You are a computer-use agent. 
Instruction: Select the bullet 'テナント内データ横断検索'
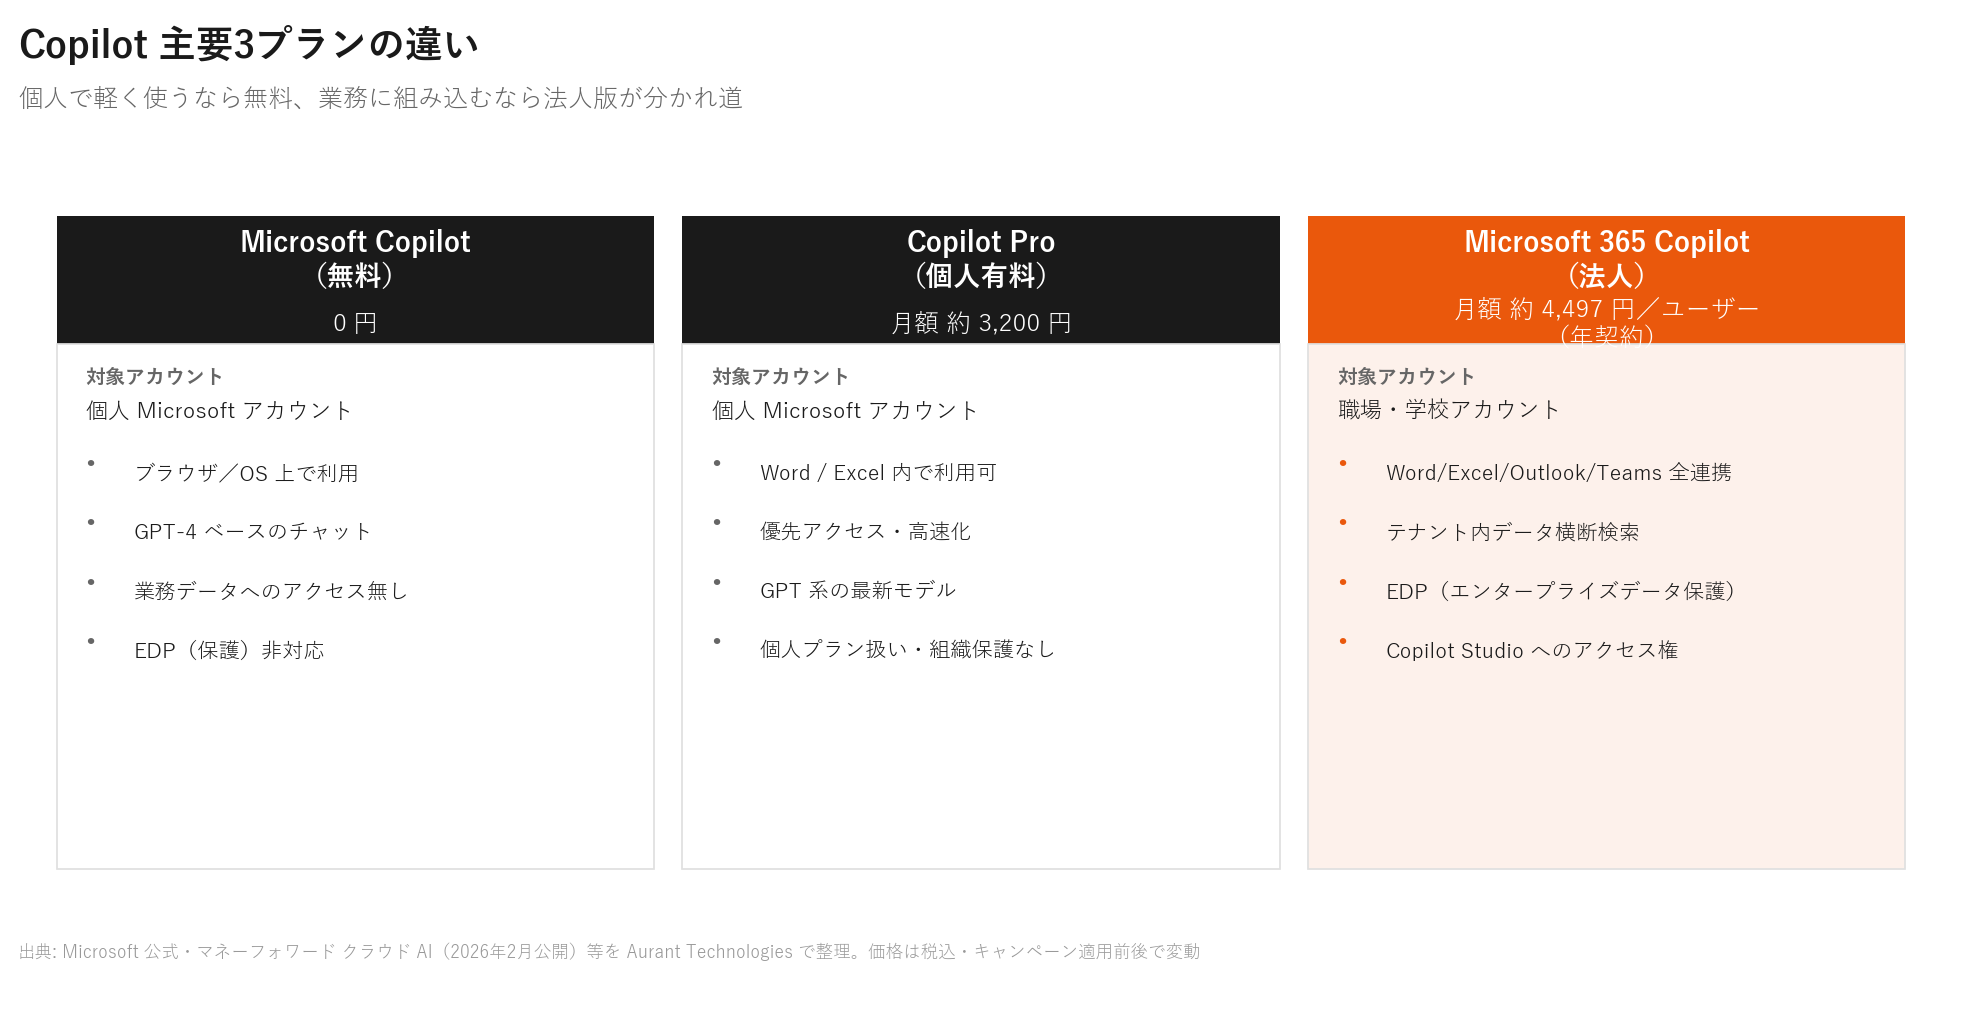click(1513, 532)
